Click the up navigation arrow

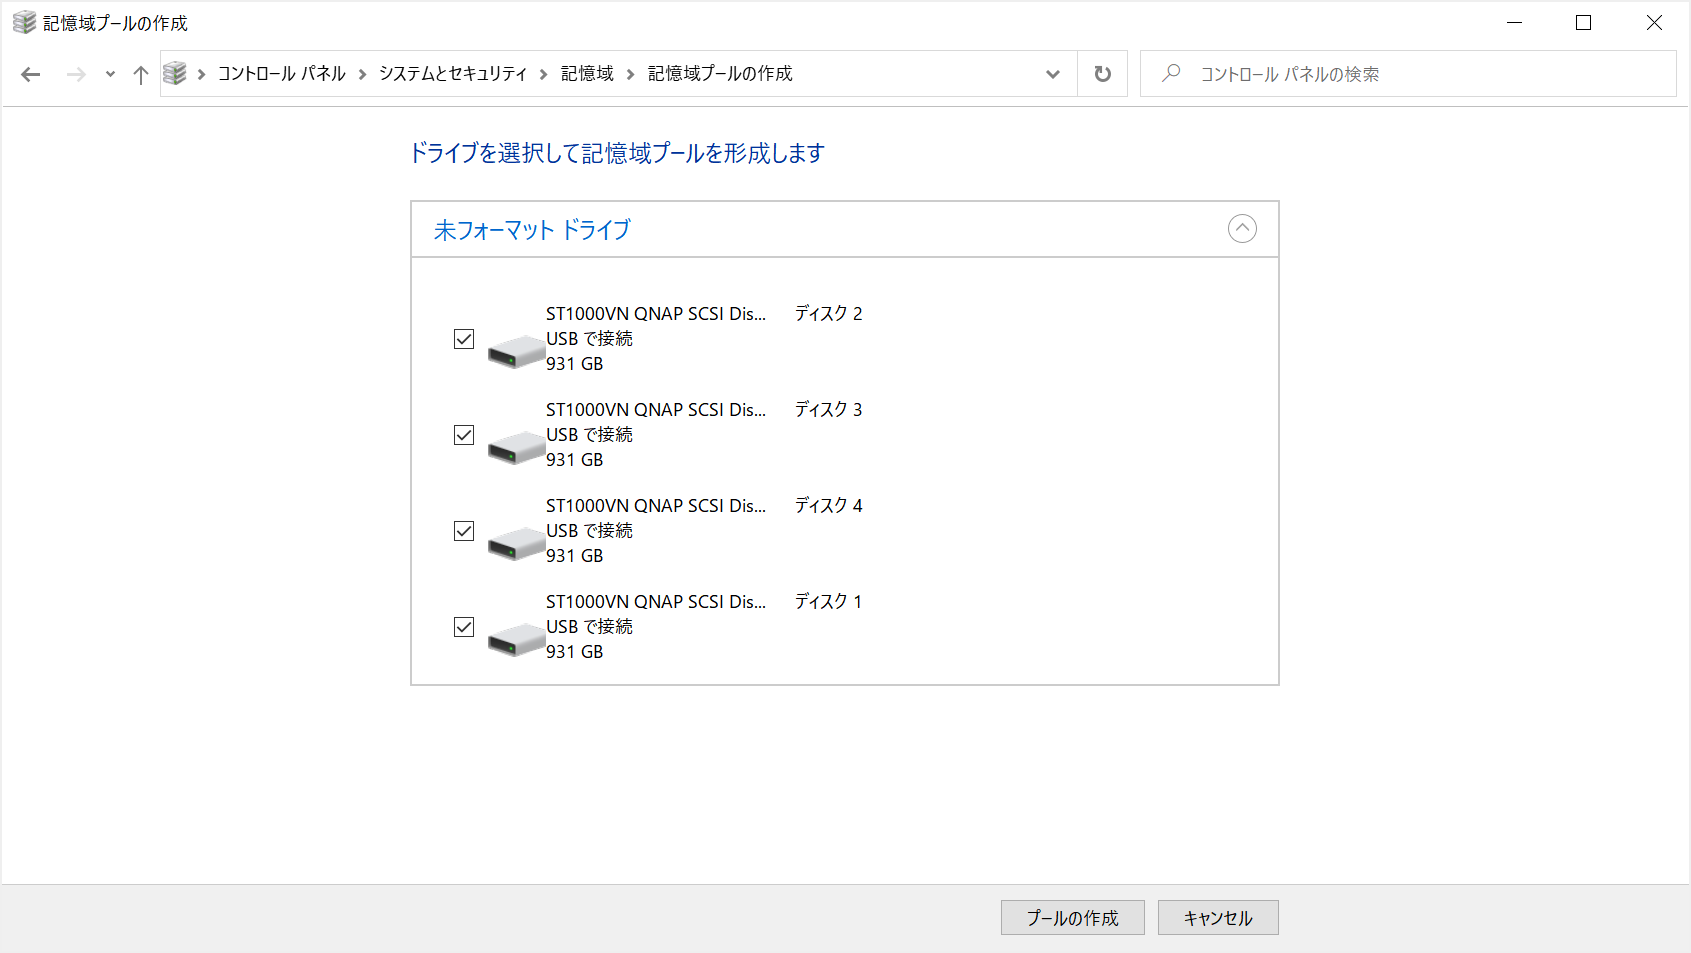click(x=140, y=73)
